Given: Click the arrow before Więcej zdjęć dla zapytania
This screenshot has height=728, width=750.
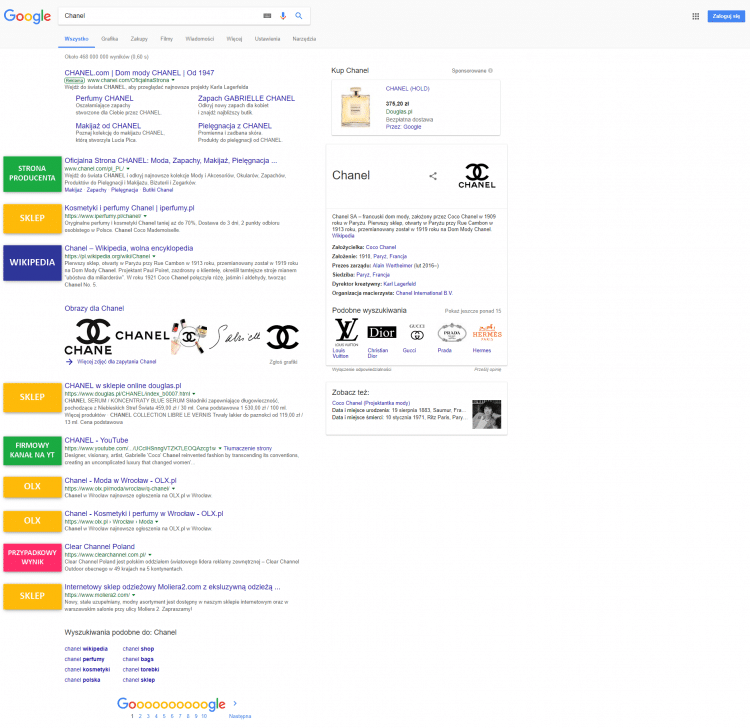Looking at the screenshot, I should (69, 362).
